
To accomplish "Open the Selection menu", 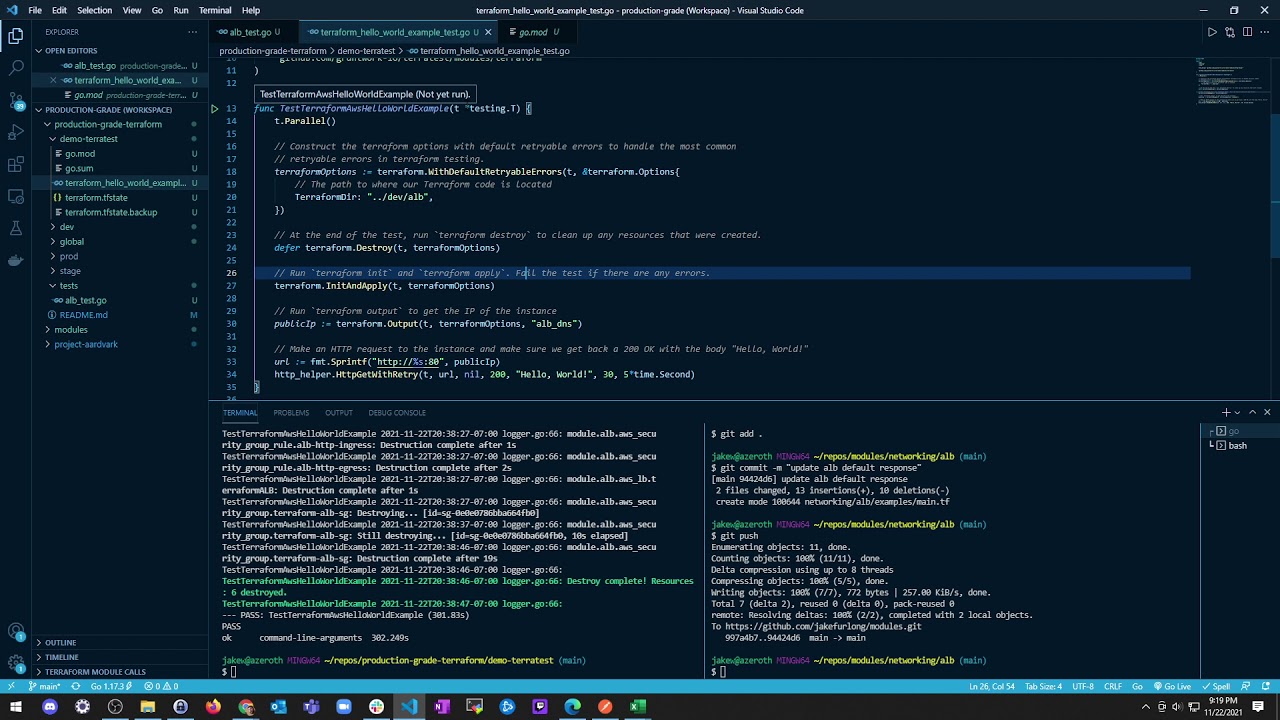I will coord(94,10).
